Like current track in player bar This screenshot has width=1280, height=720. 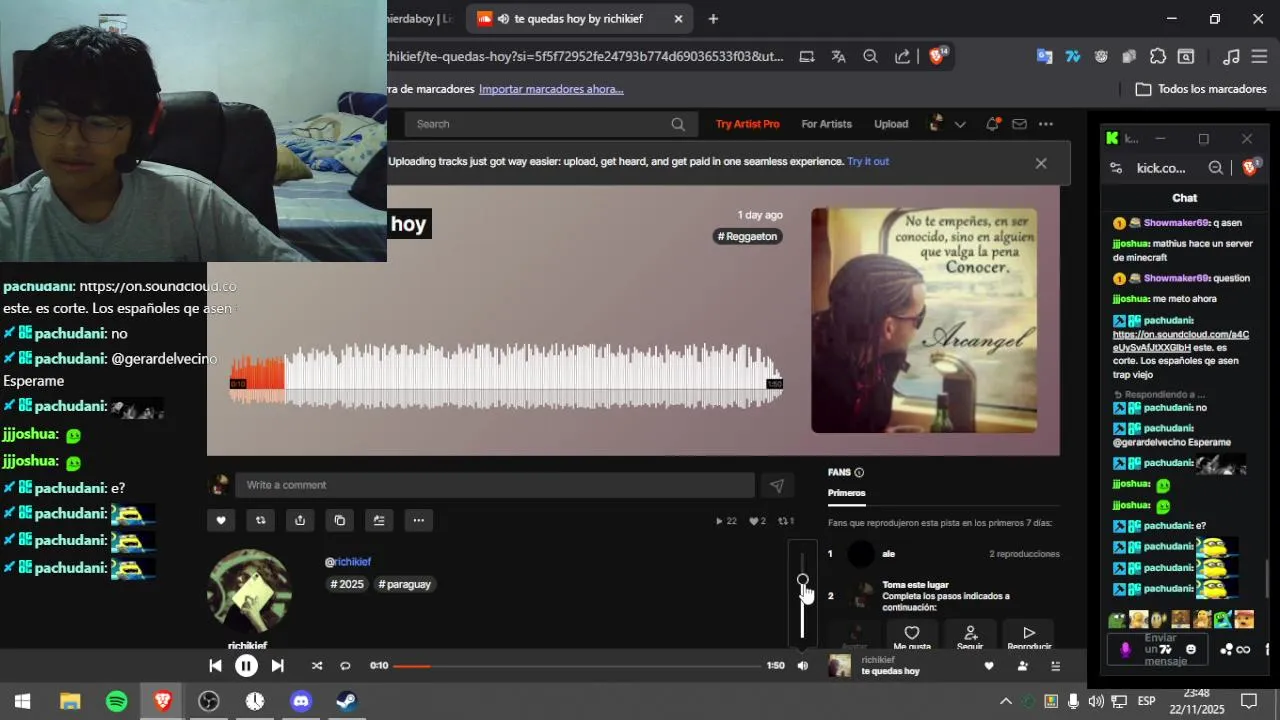(x=989, y=666)
